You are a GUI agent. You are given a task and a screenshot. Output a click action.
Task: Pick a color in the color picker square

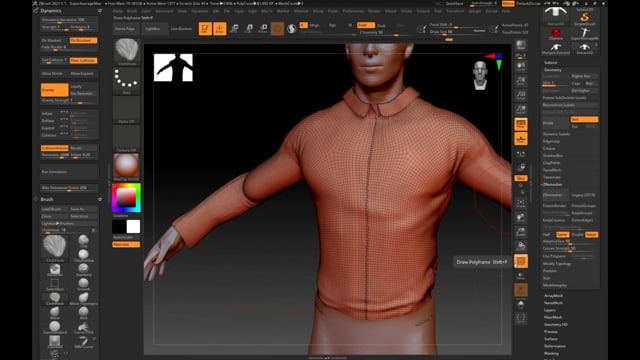pyautogui.click(x=126, y=198)
